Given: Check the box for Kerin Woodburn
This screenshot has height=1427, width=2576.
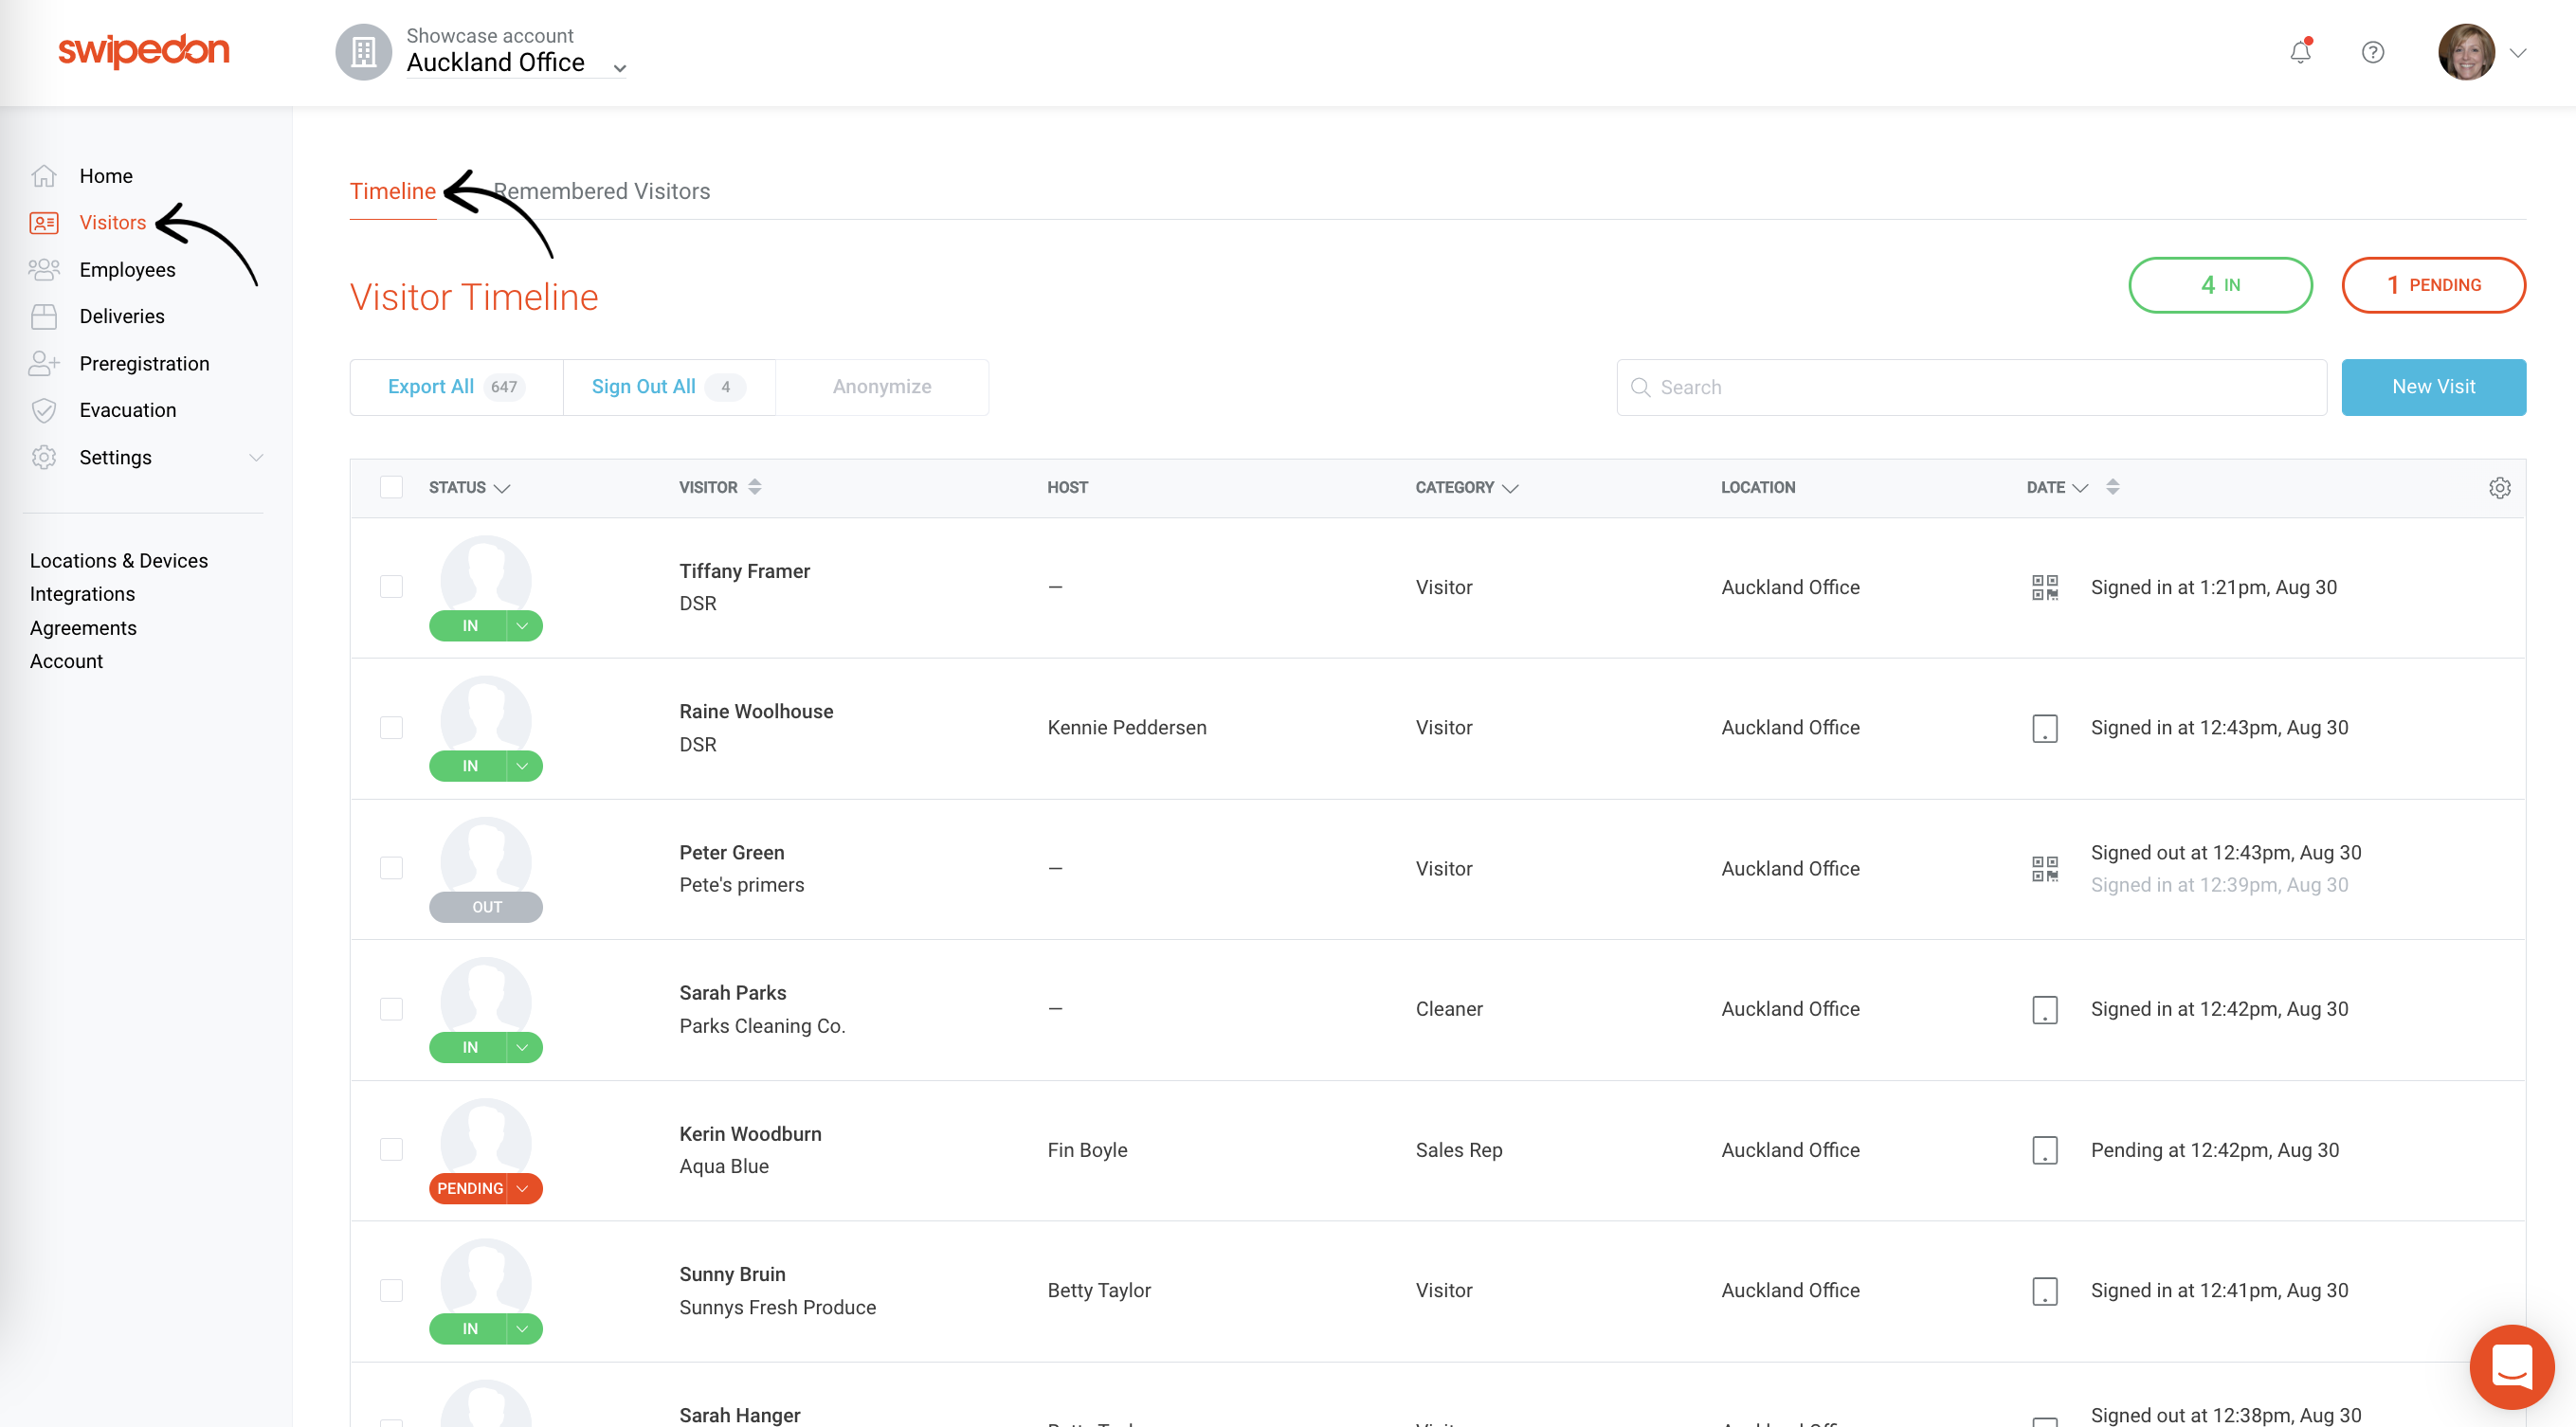Looking at the screenshot, I should coord(391,1150).
